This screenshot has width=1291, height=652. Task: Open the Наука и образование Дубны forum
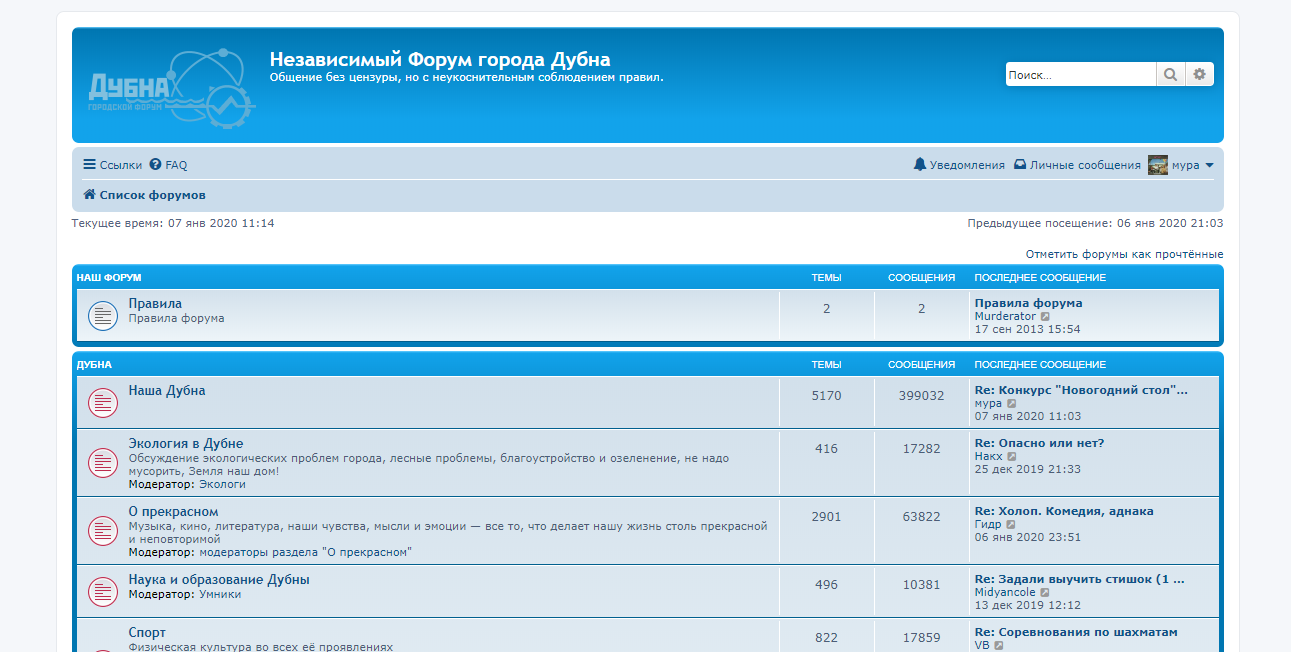pos(219,580)
